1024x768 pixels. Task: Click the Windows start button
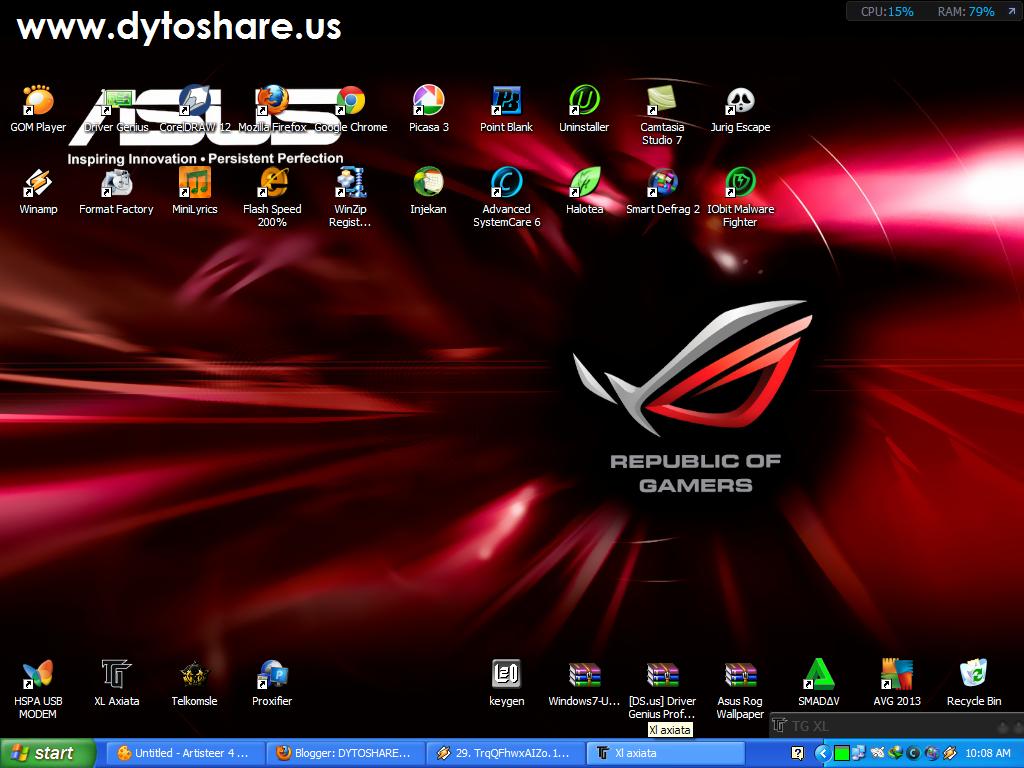pos(47,753)
